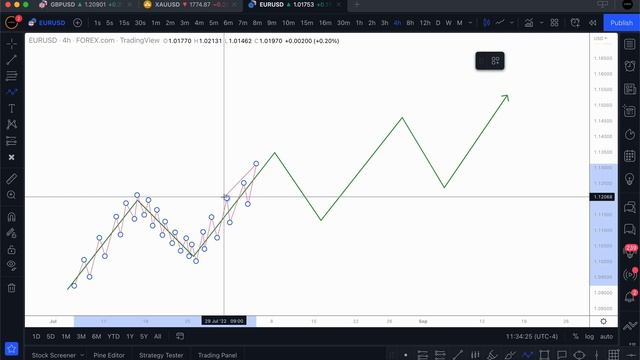This screenshot has width=640, height=360.
Task: Click the trash remove drawings icon
Action: point(11,288)
